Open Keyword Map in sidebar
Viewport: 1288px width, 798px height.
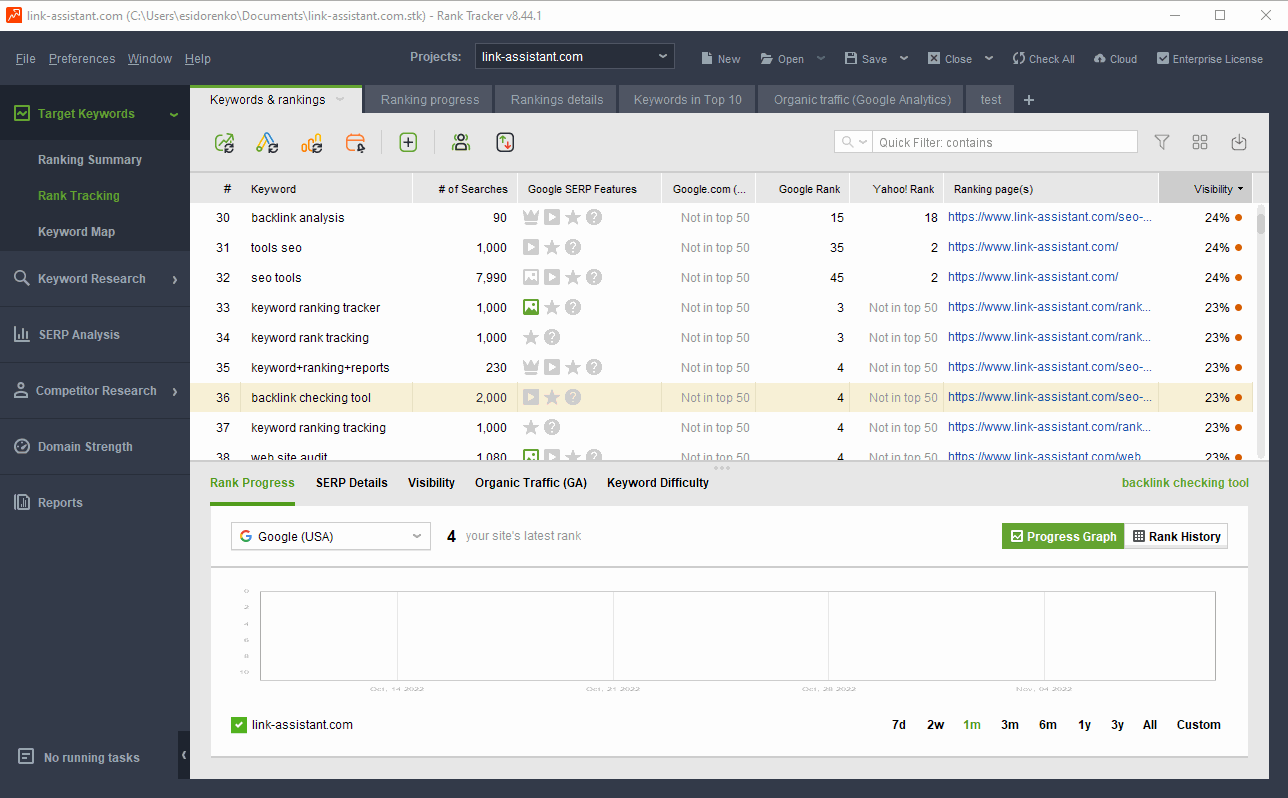tap(76, 232)
